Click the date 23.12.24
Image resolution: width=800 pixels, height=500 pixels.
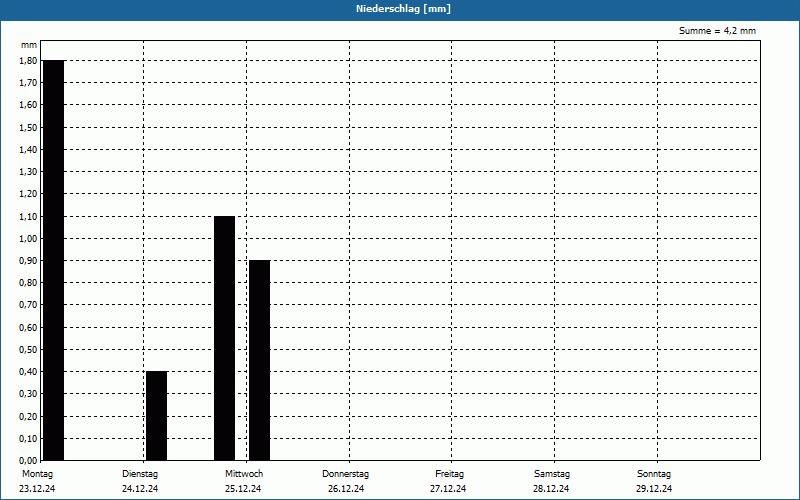coord(37,489)
